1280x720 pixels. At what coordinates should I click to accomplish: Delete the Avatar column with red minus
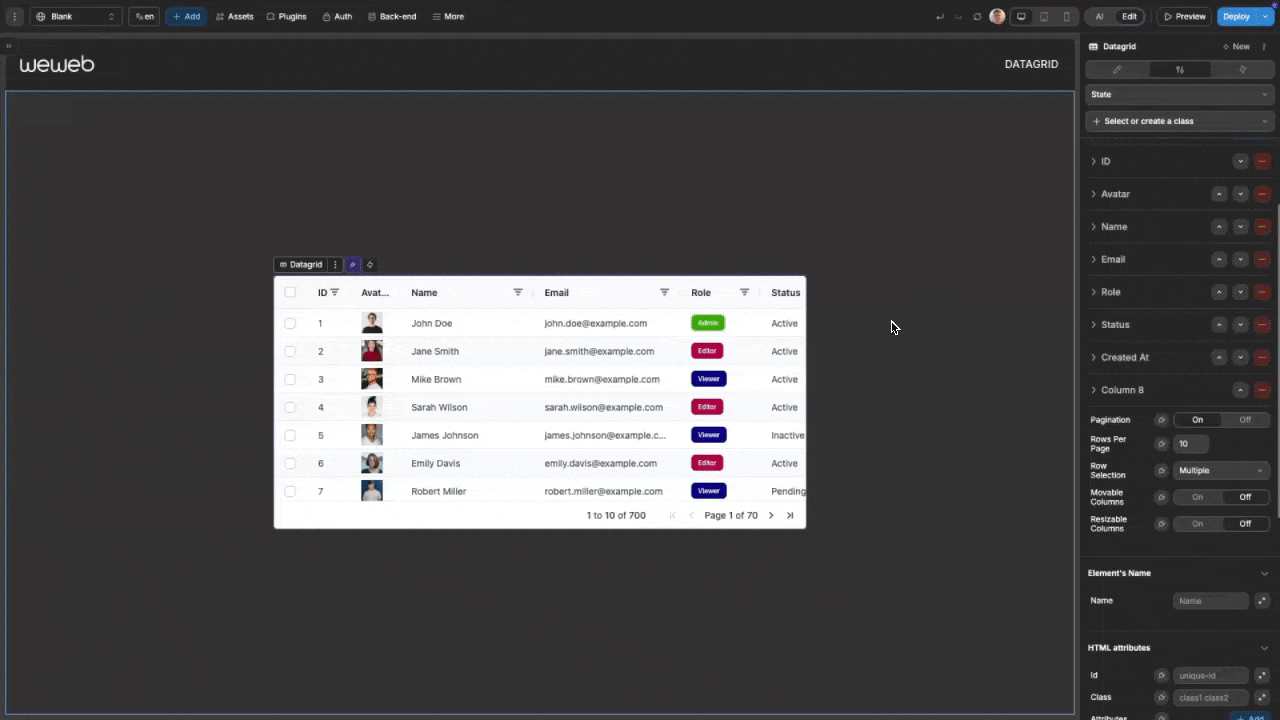1262,194
